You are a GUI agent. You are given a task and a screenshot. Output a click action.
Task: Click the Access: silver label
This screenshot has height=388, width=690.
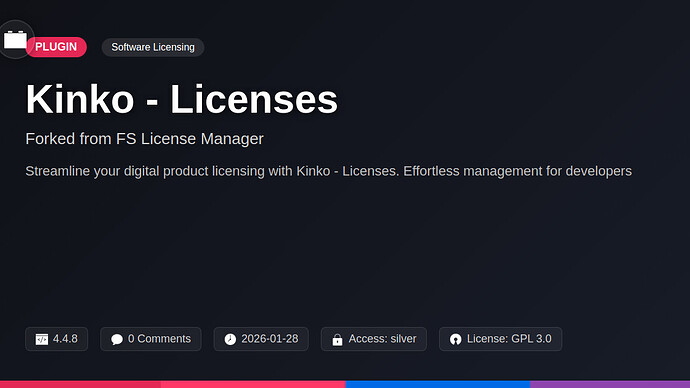pyautogui.click(x=382, y=339)
